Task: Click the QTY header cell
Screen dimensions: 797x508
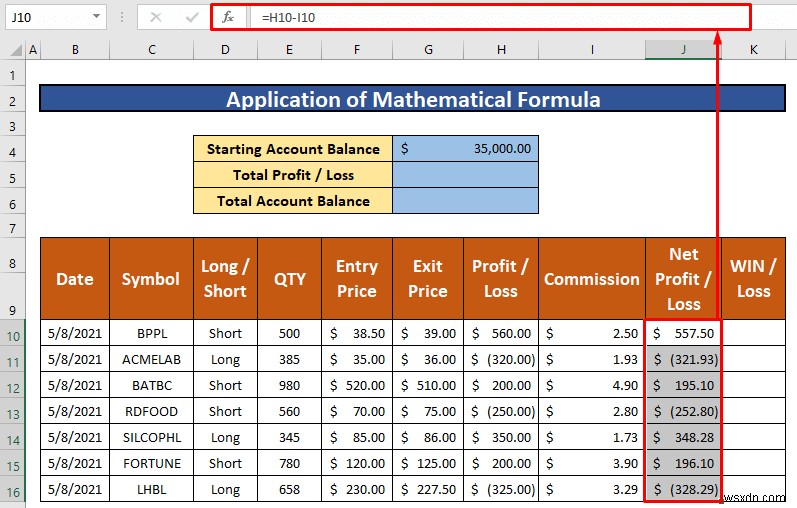Action: (x=289, y=279)
